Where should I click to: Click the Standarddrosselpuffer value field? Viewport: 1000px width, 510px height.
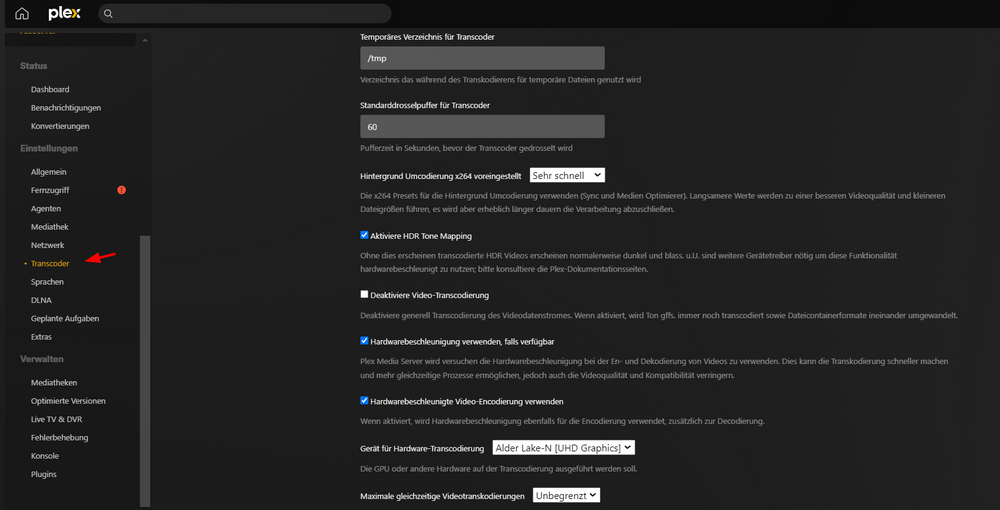tap(482, 126)
